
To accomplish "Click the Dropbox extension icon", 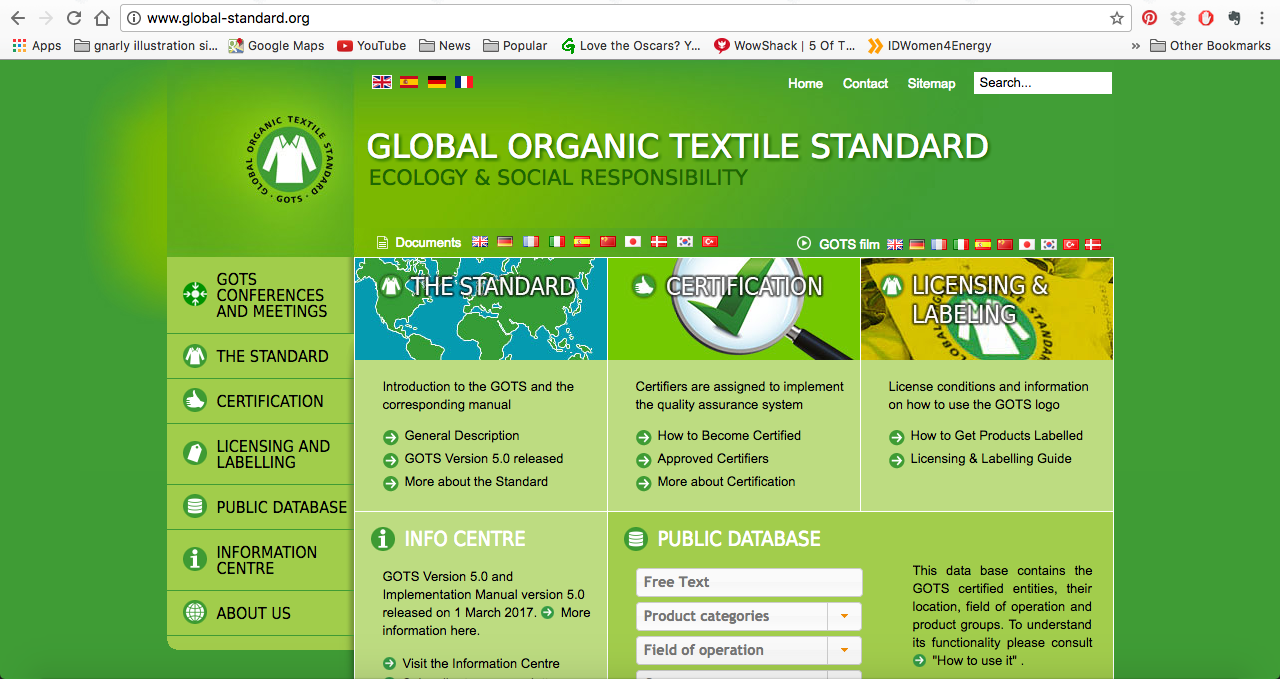I will pyautogui.click(x=1178, y=18).
